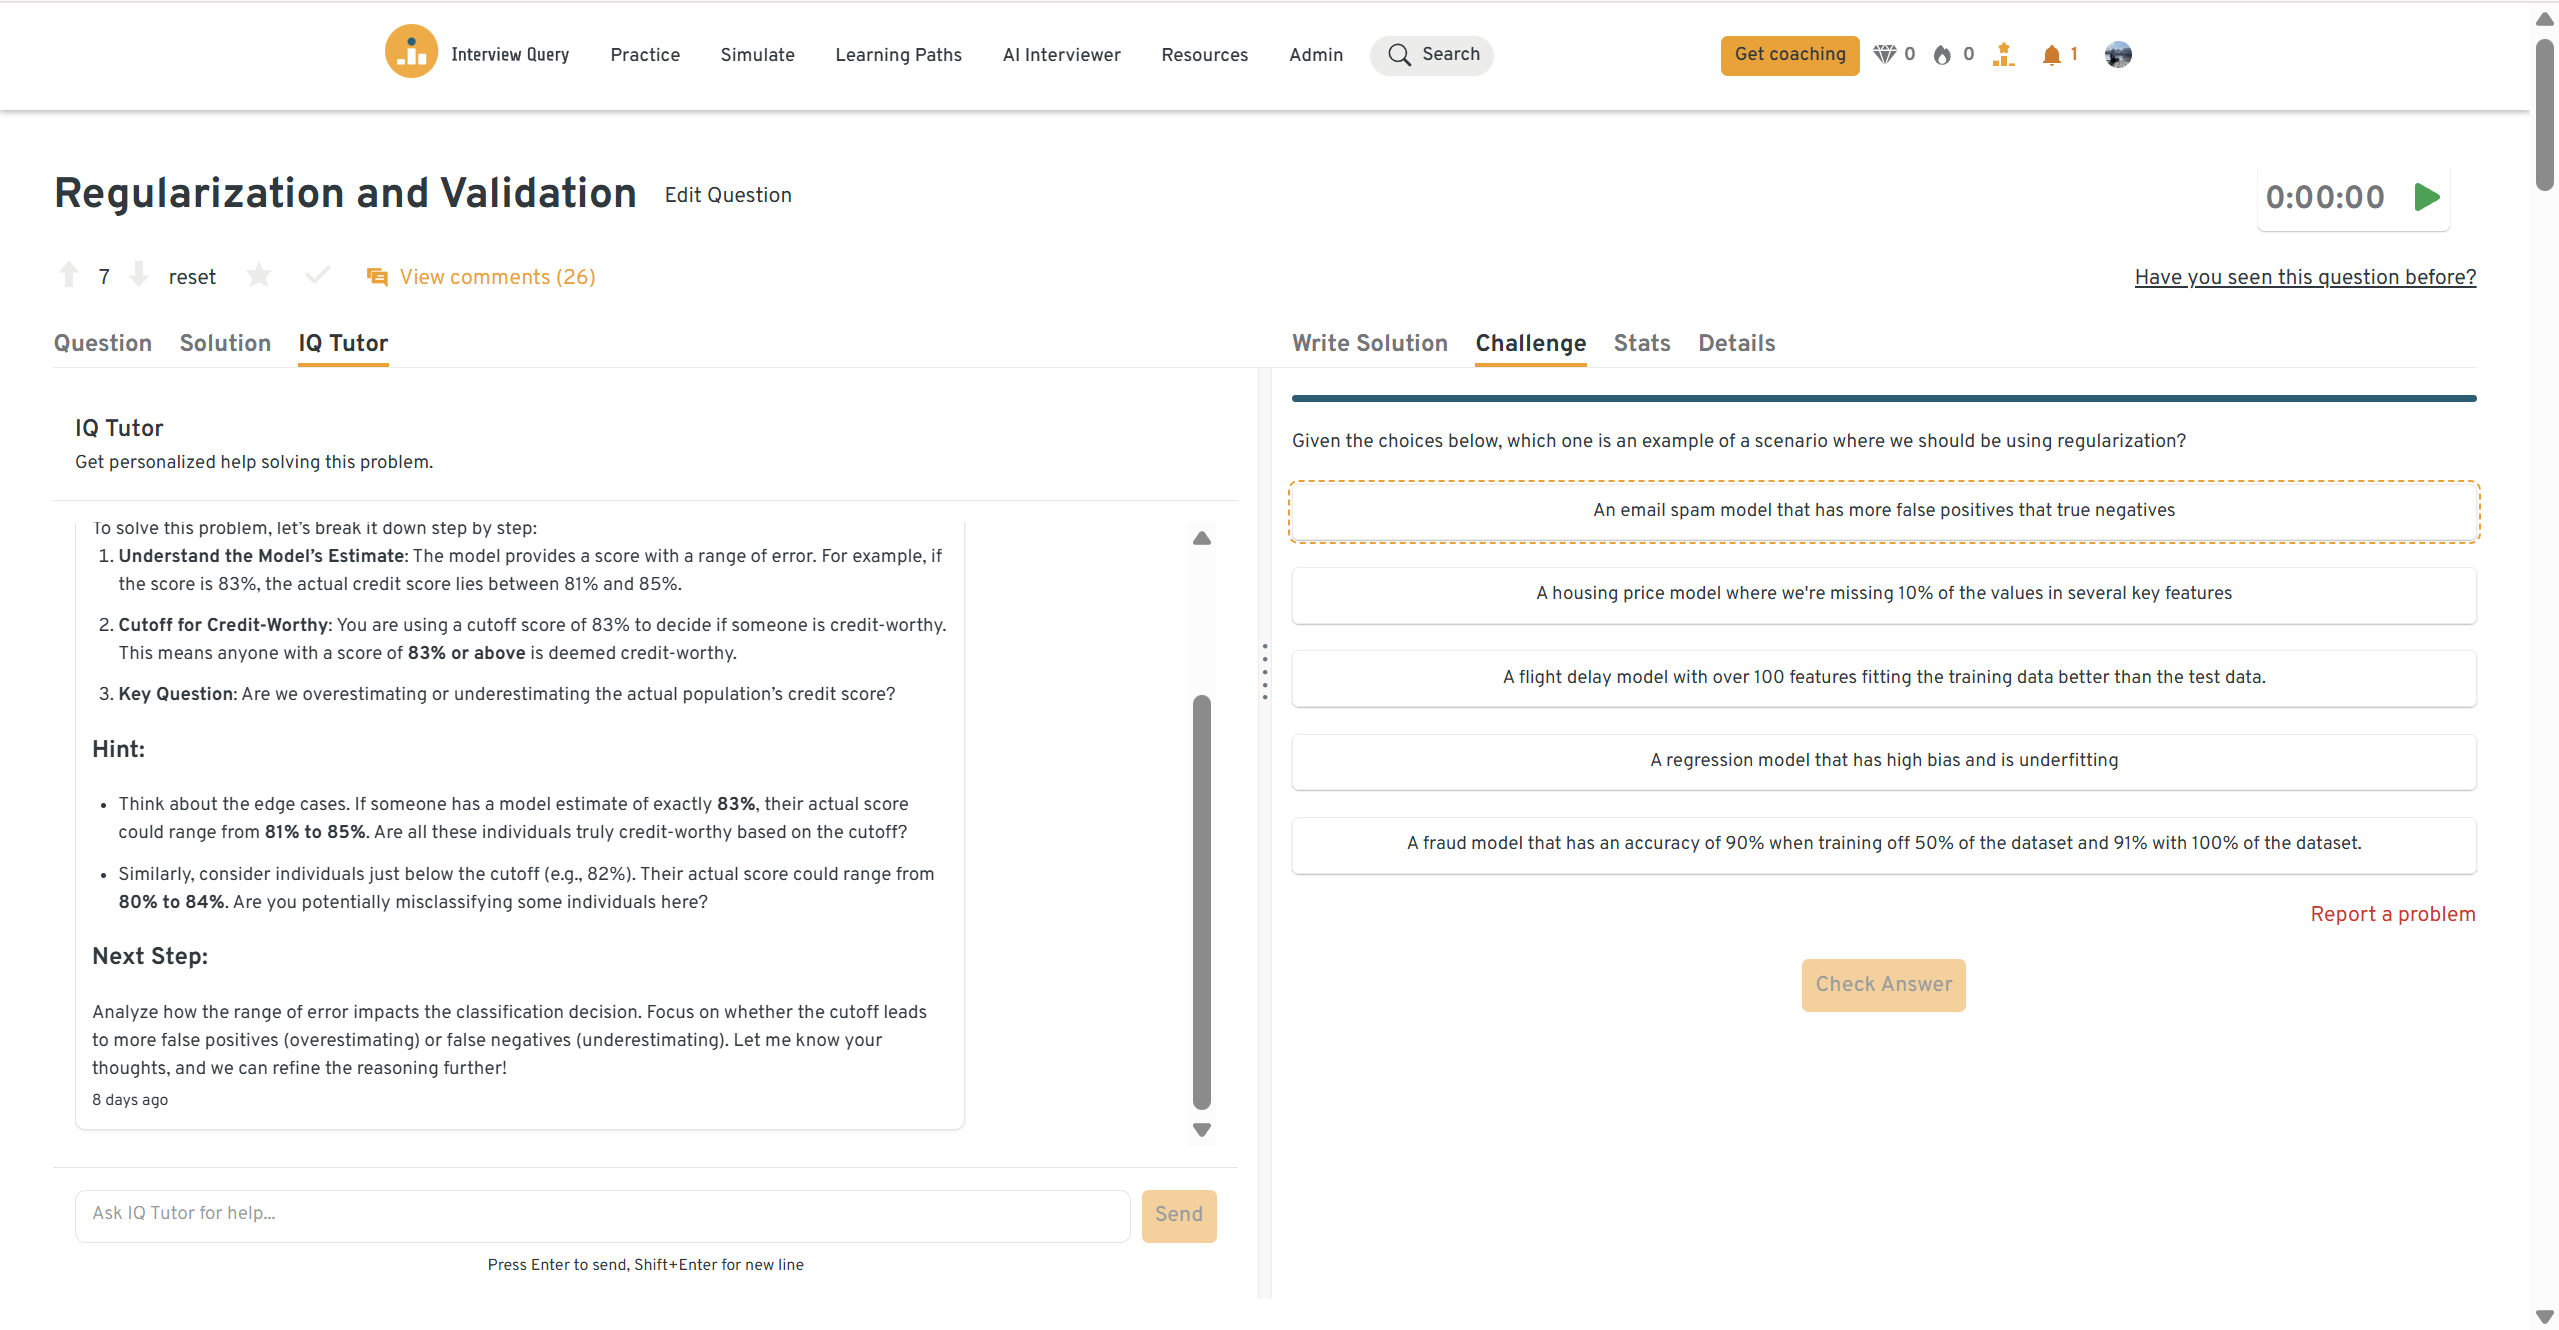Click the diamond gems icon

1884,55
